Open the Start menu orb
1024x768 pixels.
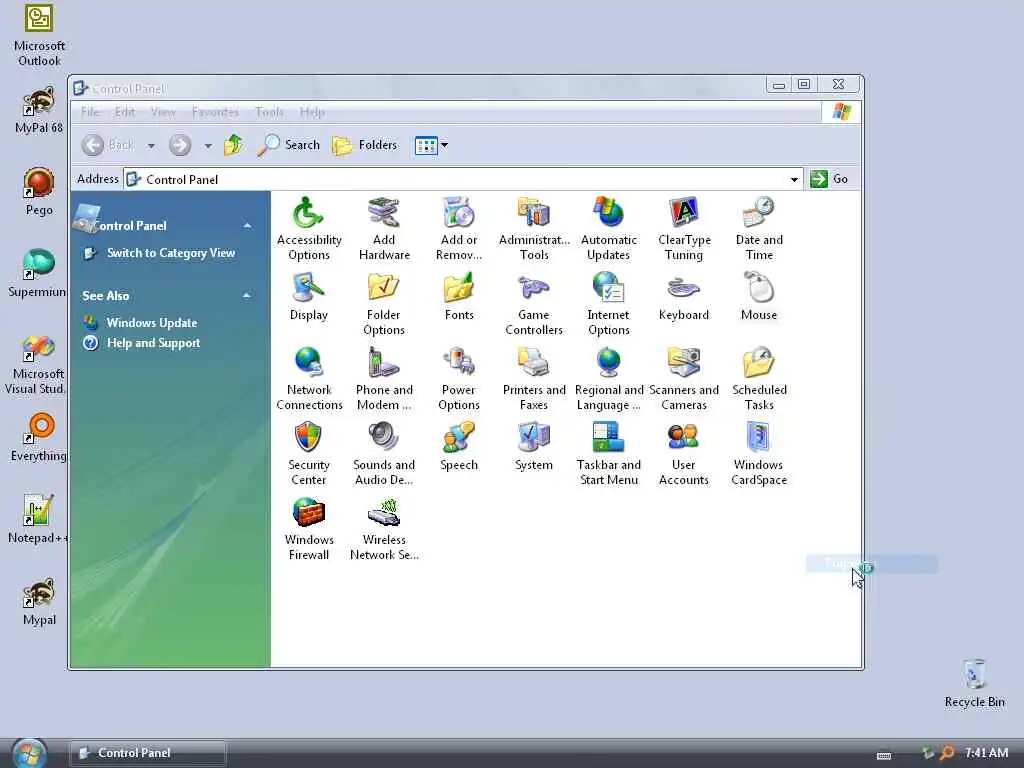29,753
